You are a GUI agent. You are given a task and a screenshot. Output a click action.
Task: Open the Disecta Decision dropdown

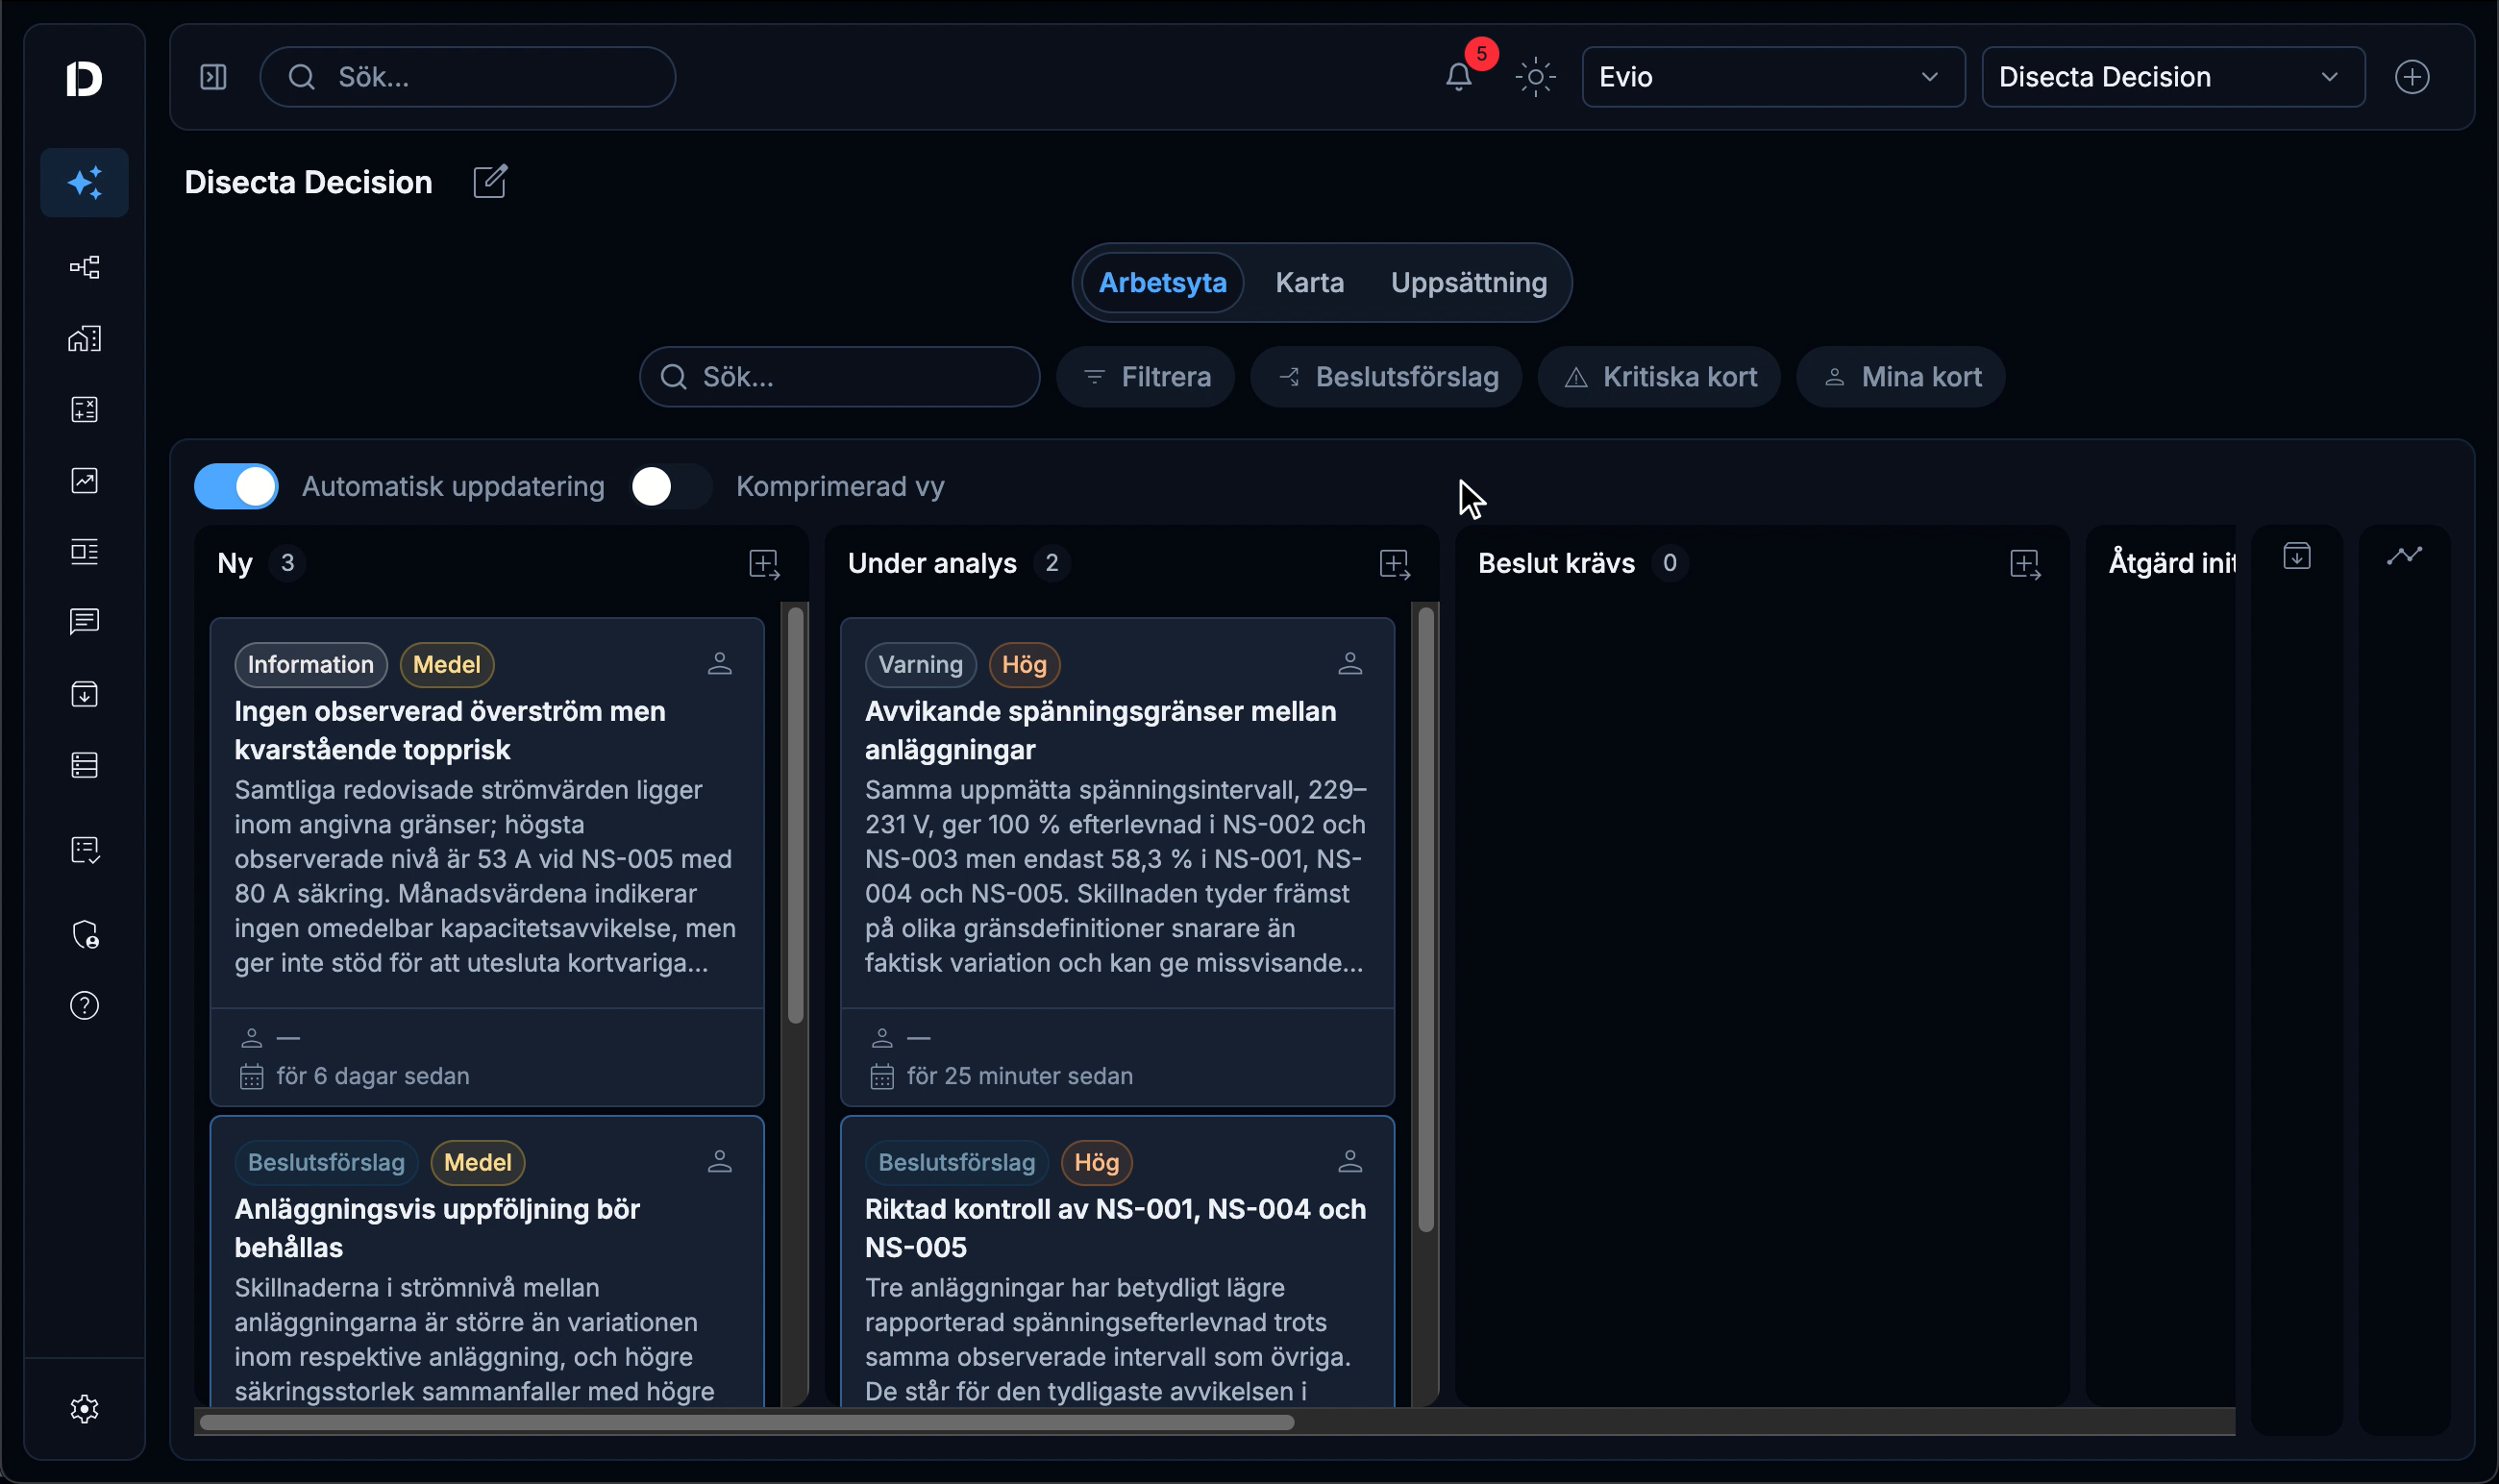(2173, 77)
